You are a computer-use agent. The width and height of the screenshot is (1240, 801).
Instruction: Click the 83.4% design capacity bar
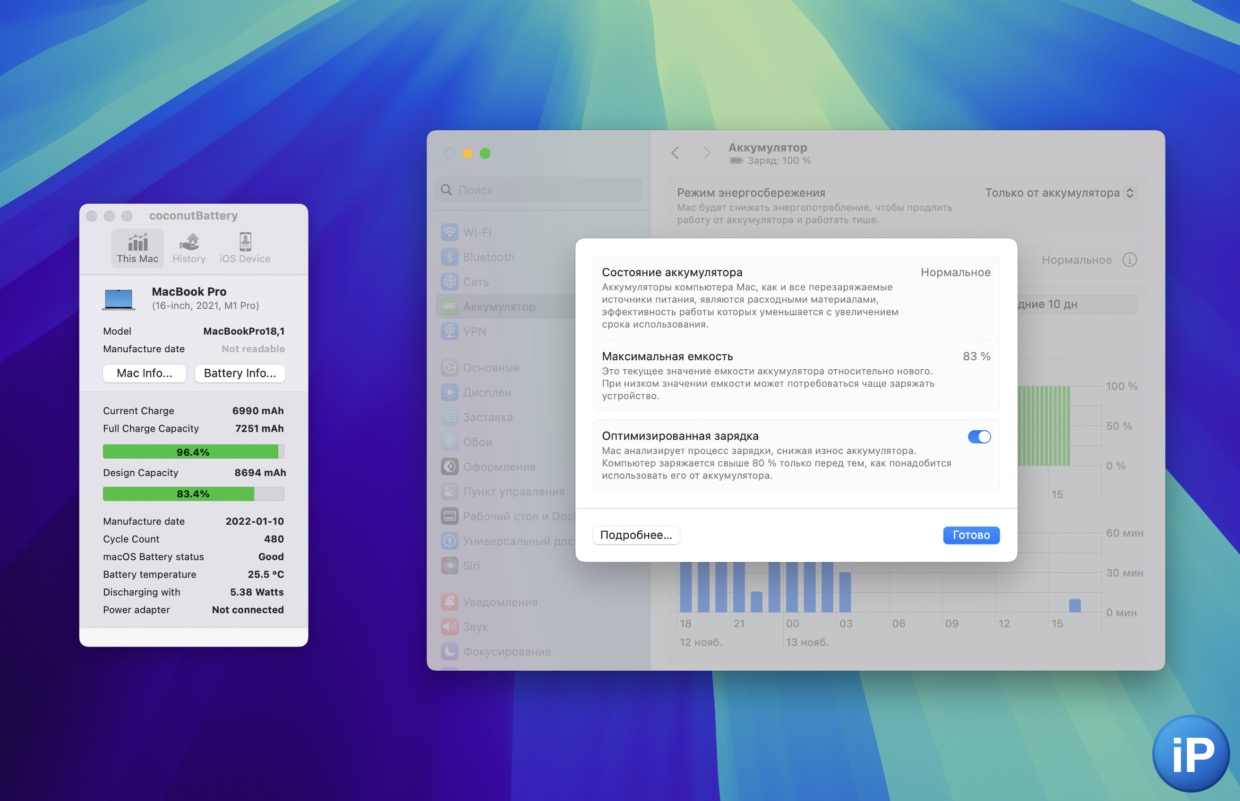pyautogui.click(x=193, y=494)
